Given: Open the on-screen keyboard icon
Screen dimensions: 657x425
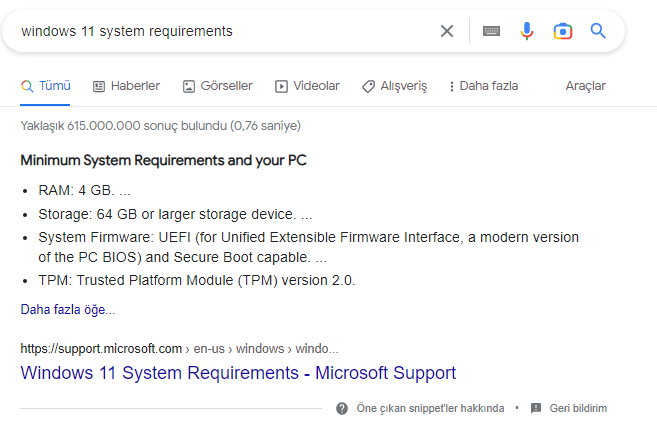Looking at the screenshot, I should tap(491, 31).
